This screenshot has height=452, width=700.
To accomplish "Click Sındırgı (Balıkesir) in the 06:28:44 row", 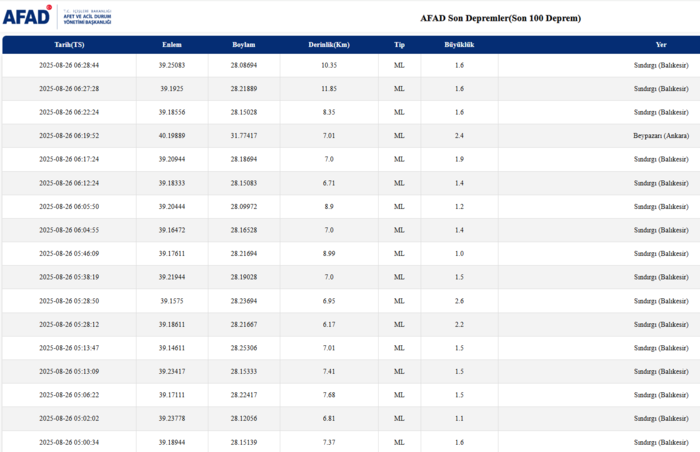I will pos(661,65).
